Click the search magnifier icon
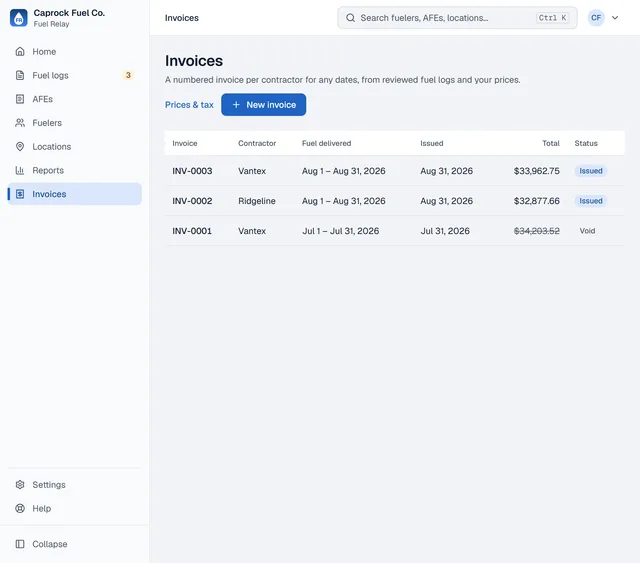640x563 pixels. pyautogui.click(x=350, y=18)
